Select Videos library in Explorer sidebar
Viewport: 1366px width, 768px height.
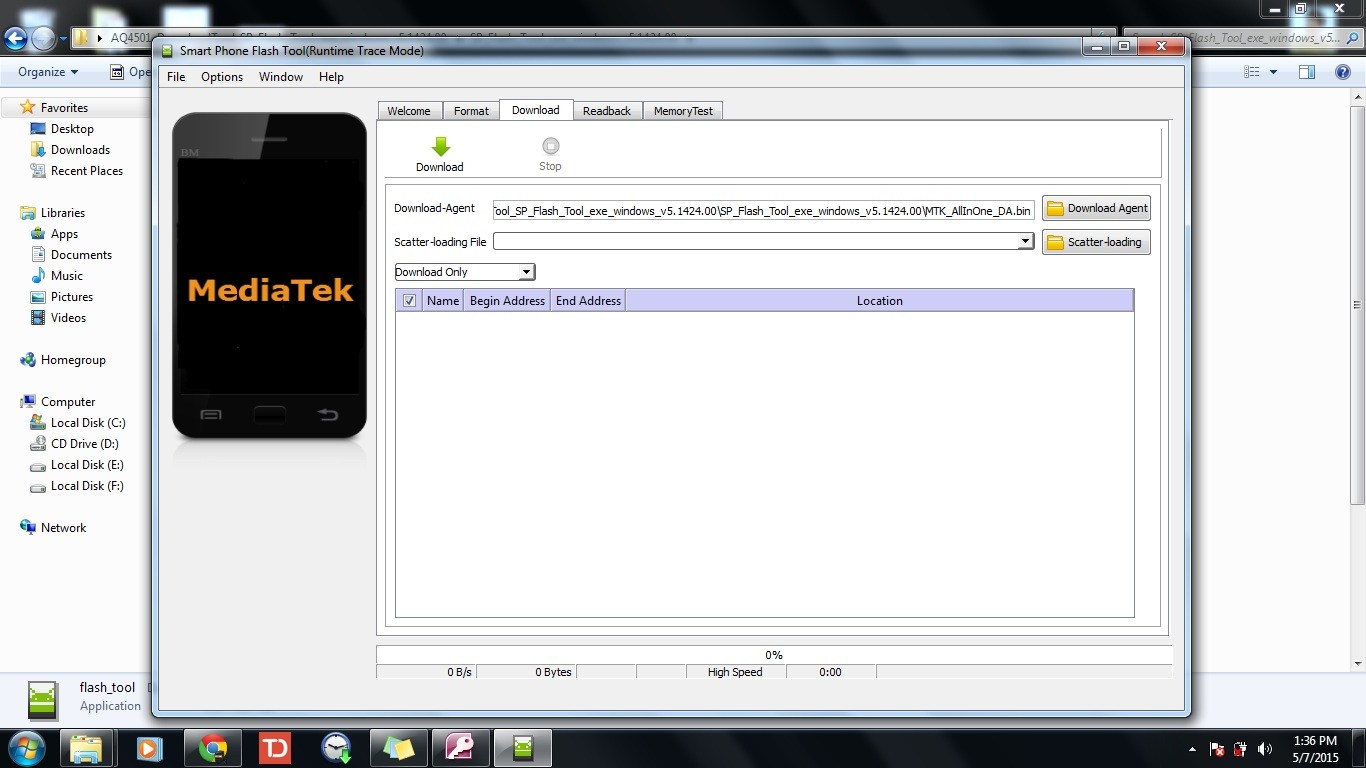click(x=69, y=317)
